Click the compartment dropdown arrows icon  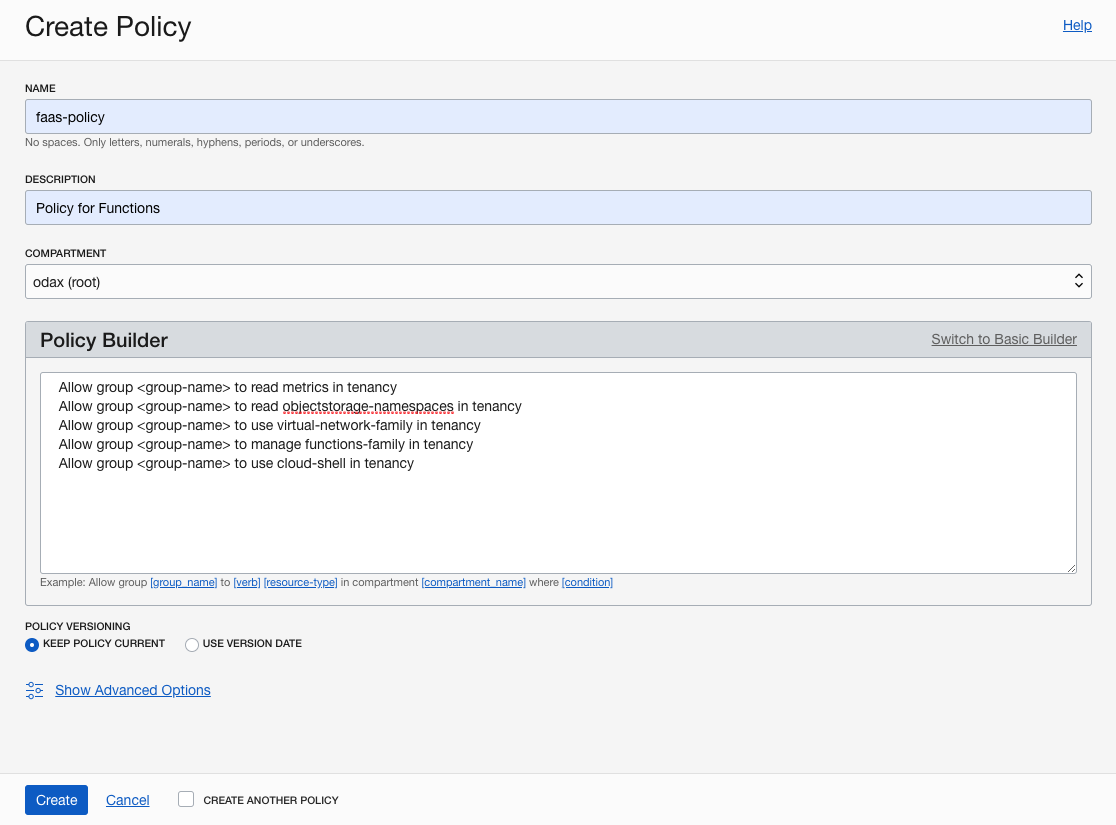(x=1078, y=282)
